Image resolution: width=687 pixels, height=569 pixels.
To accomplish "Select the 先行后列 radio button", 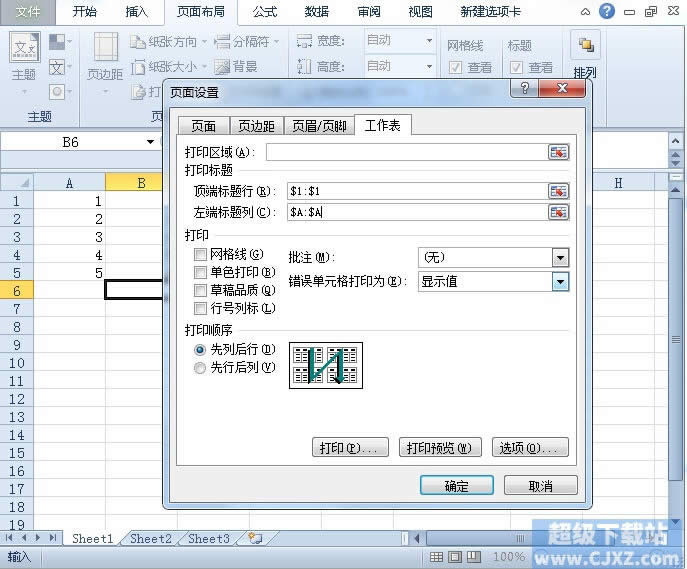I will (x=200, y=367).
